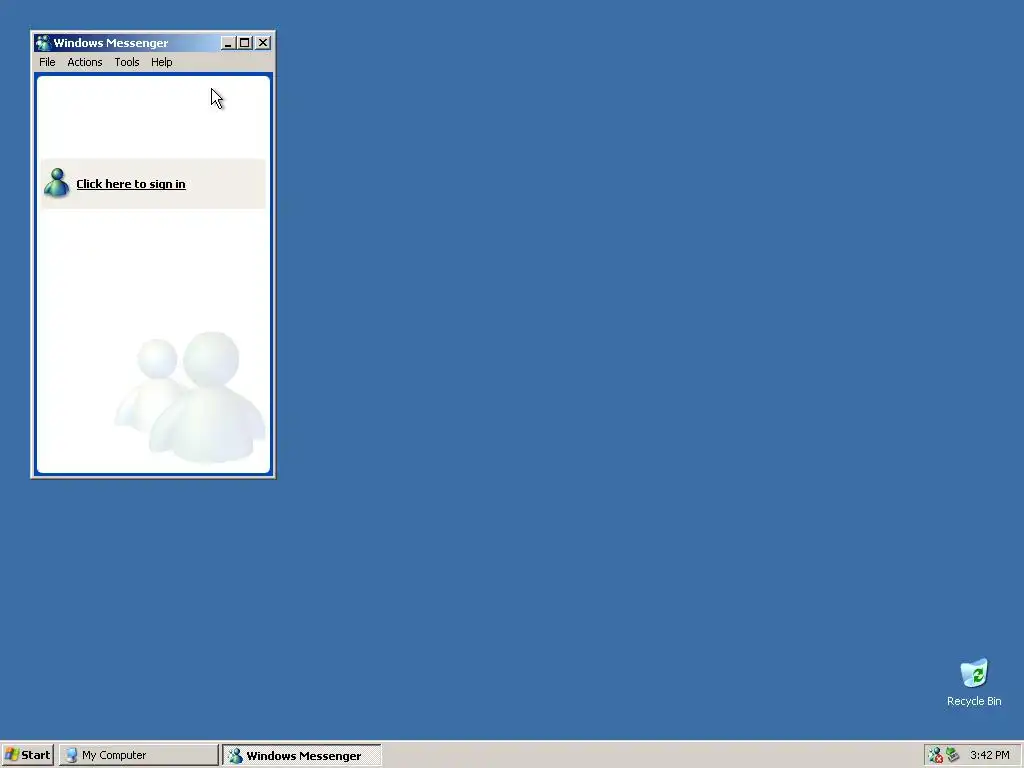
Task: Click the network connection tray icon
Action: tap(952, 755)
